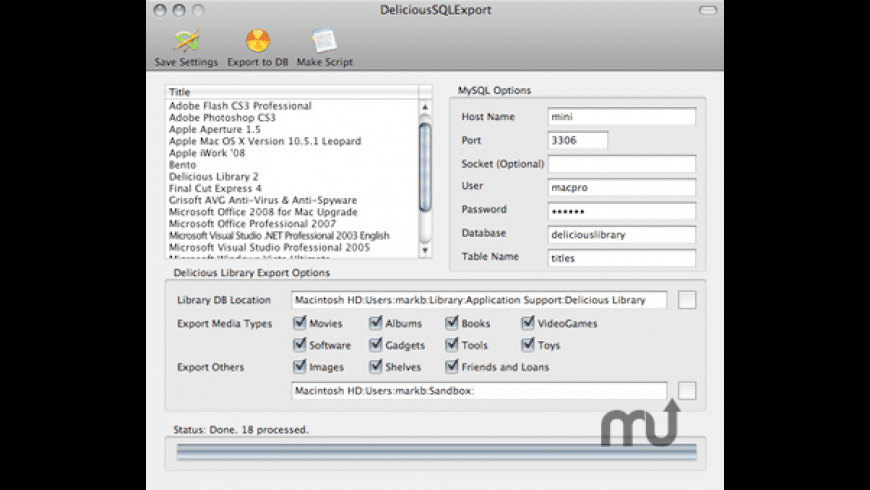Click the Host Name field

(x=621, y=117)
